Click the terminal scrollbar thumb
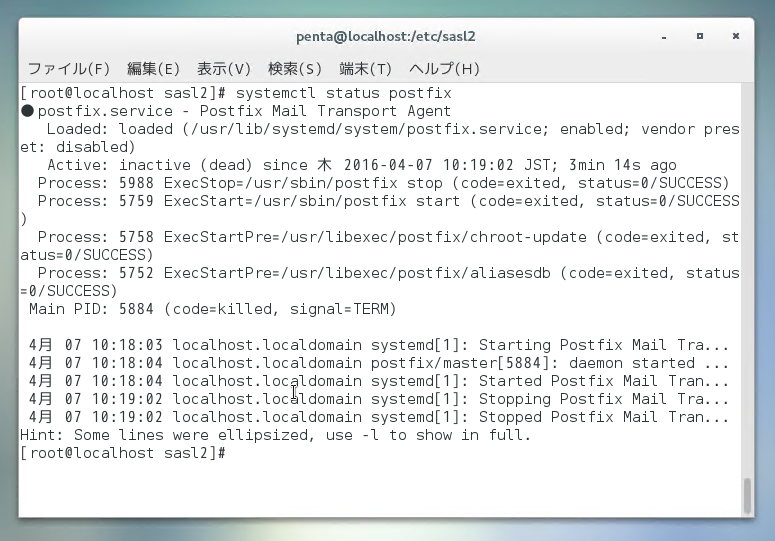775x541 pixels. [746, 494]
